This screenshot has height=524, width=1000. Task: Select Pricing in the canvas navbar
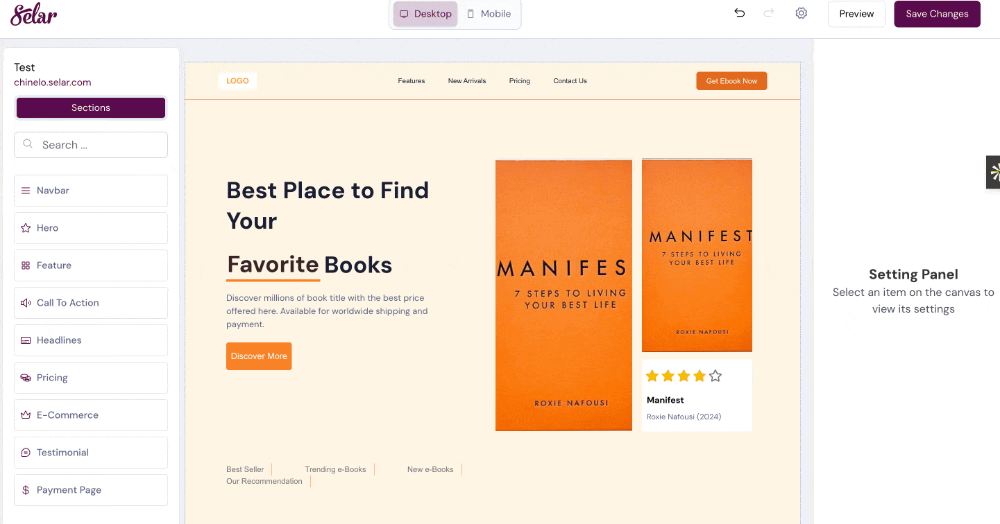(519, 81)
